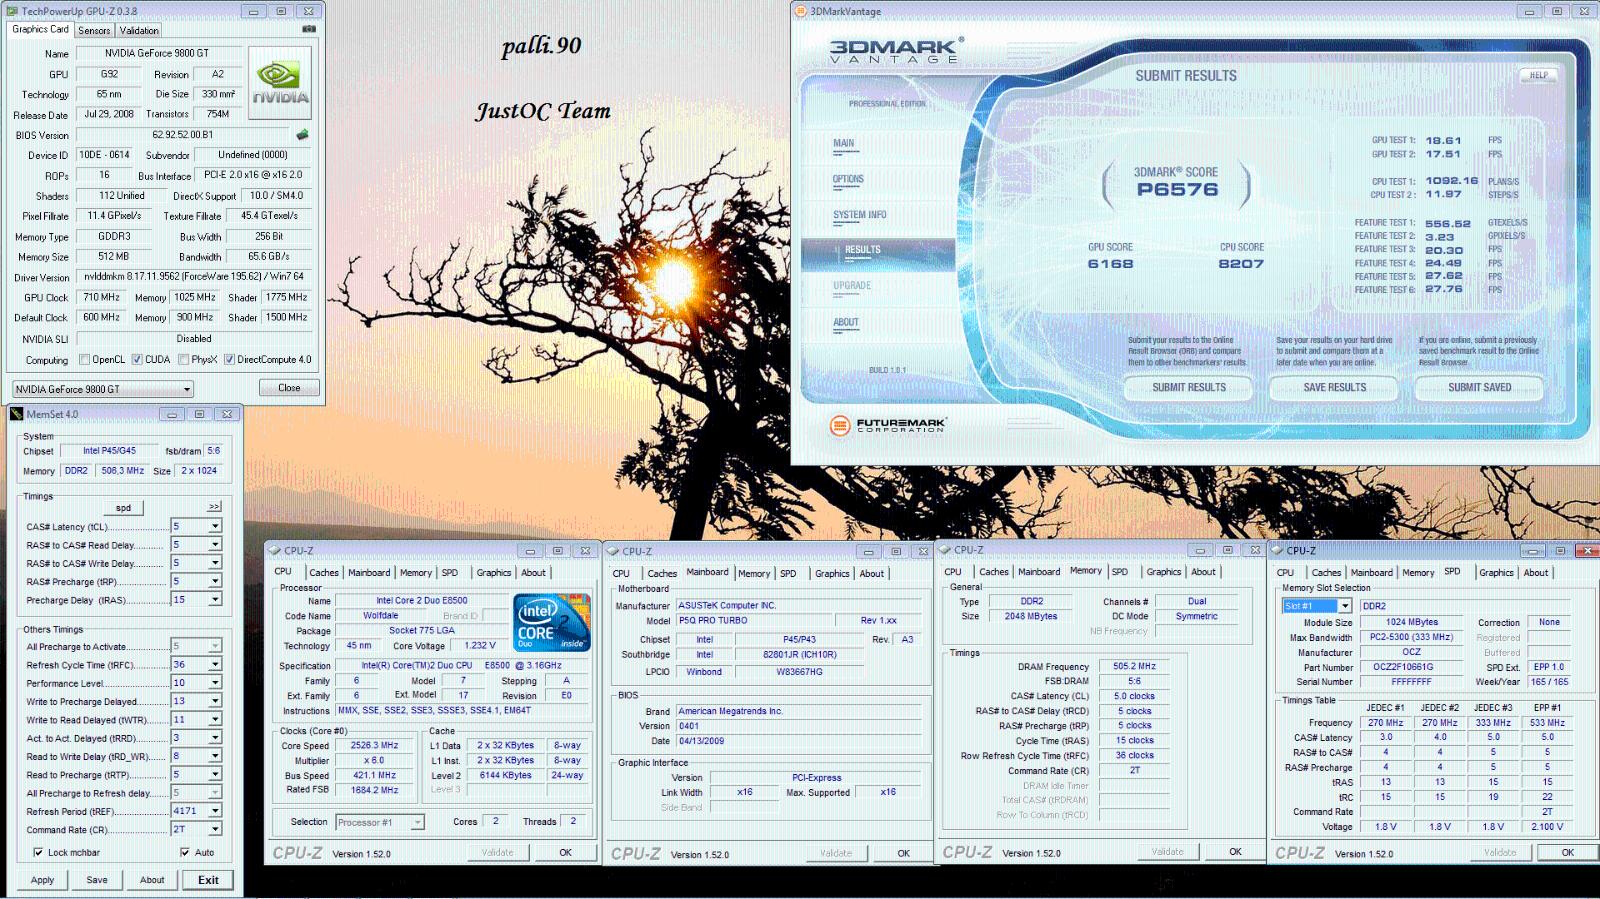The height and width of the screenshot is (899, 1600).
Task: Open the Refresh Period (tREF) dropdown
Action: (x=214, y=811)
